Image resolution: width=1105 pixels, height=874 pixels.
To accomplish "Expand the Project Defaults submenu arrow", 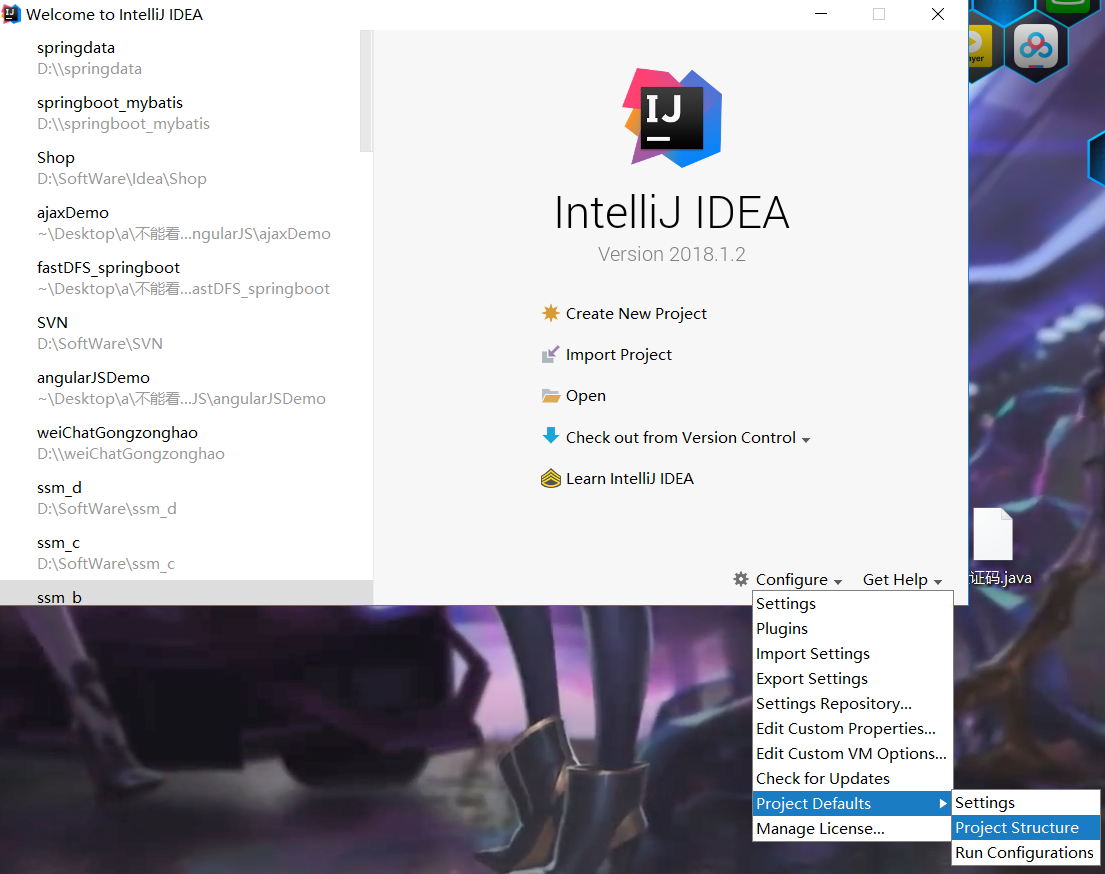I will point(942,804).
